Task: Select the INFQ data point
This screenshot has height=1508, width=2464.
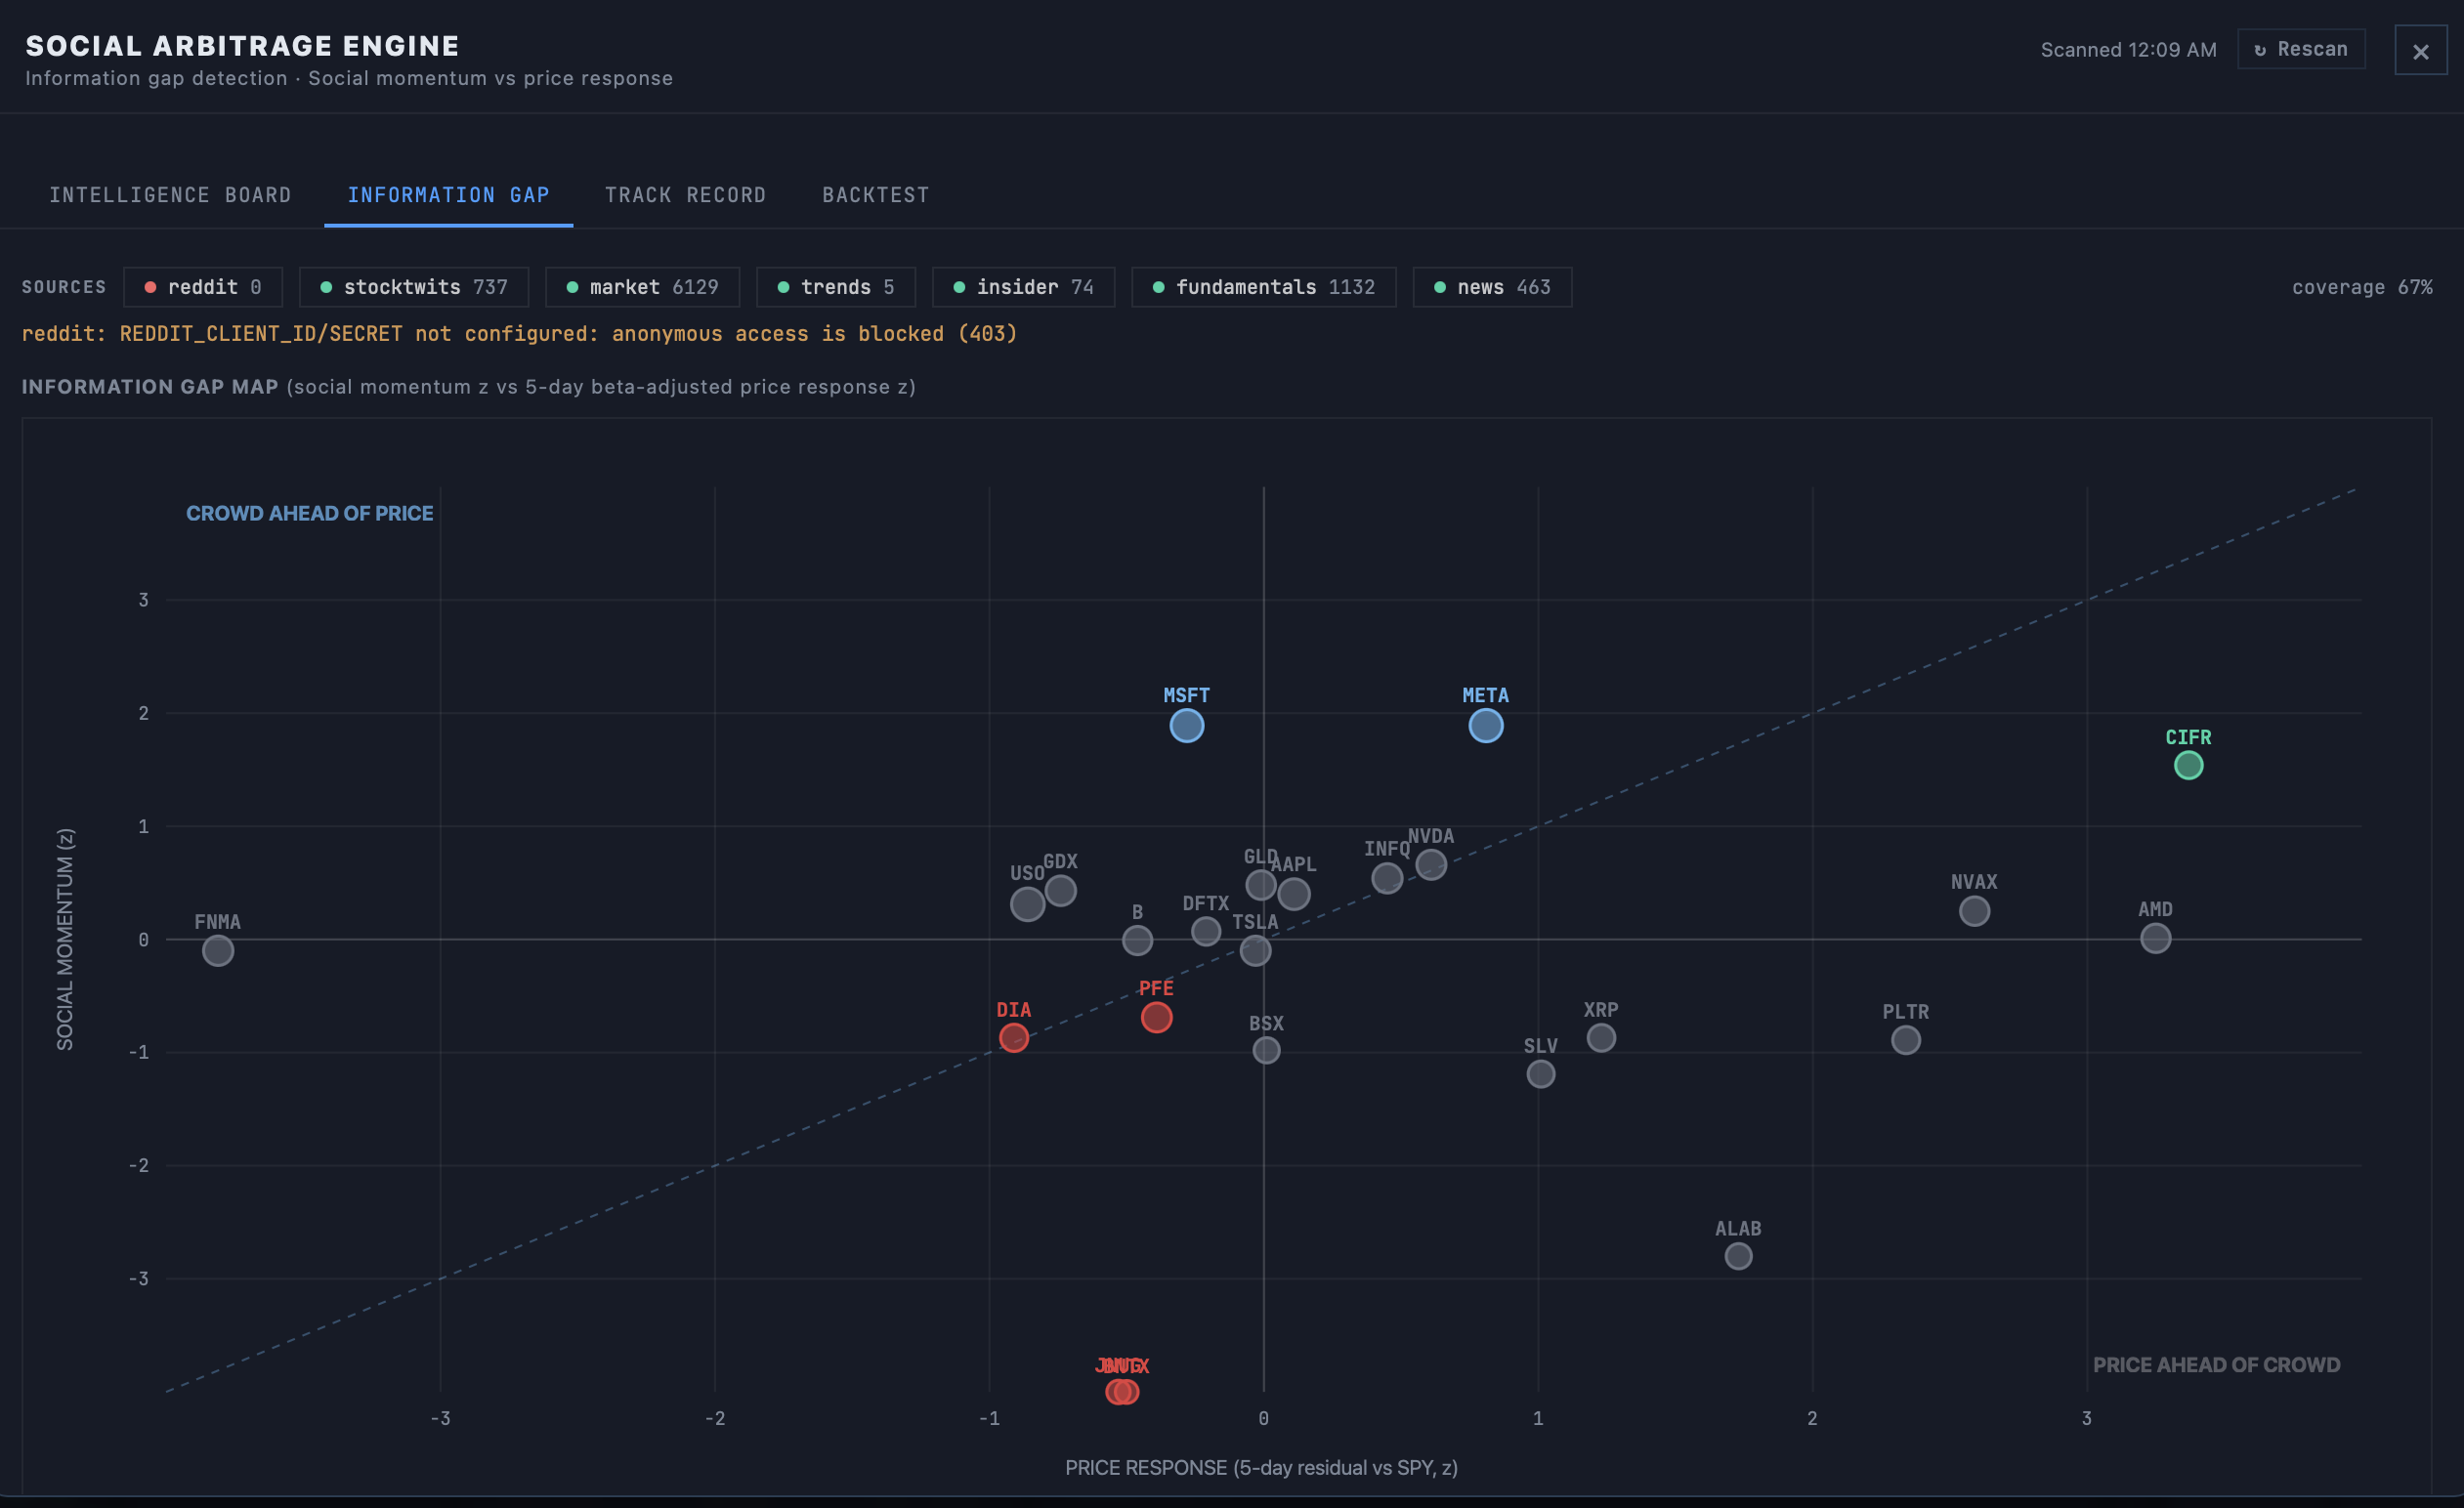Action: [x=1387, y=878]
